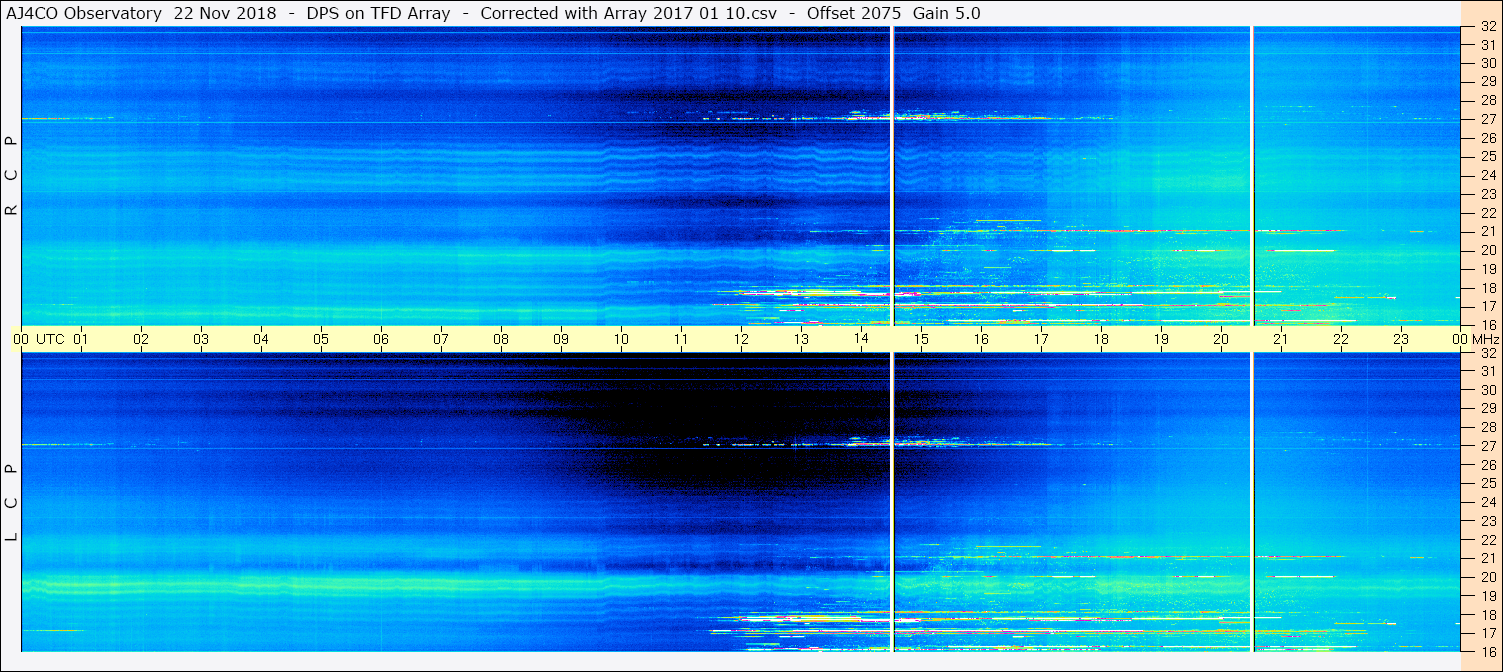Select the 14 hour mark on time axis
Viewport: 1503px width, 672px height.
pyautogui.click(x=861, y=339)
